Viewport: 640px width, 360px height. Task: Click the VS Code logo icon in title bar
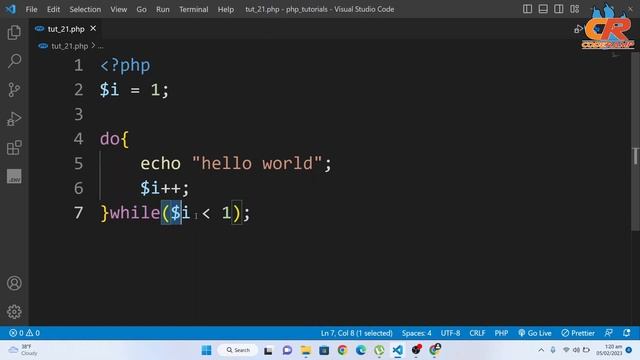point(11,9)
